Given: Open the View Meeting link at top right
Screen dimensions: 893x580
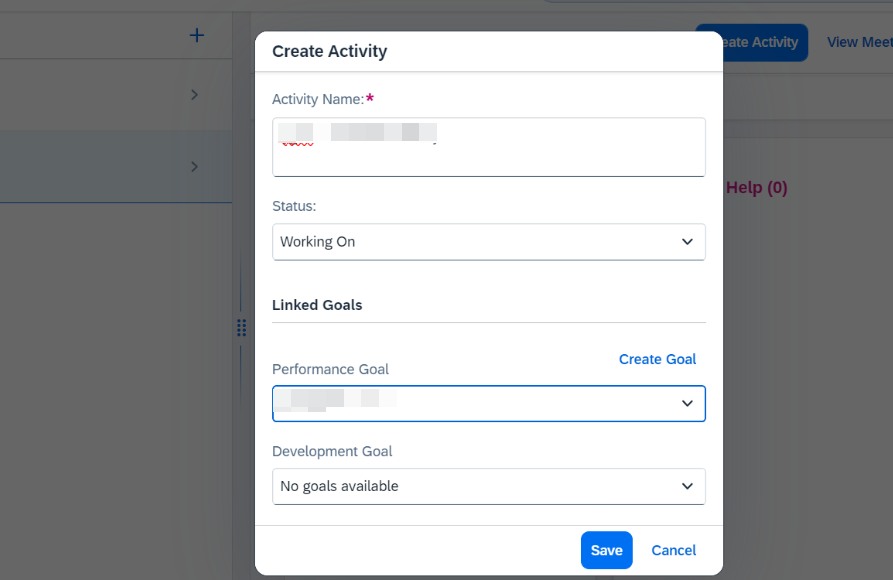Looking at the screenshot, I should [x=859, y=42].
